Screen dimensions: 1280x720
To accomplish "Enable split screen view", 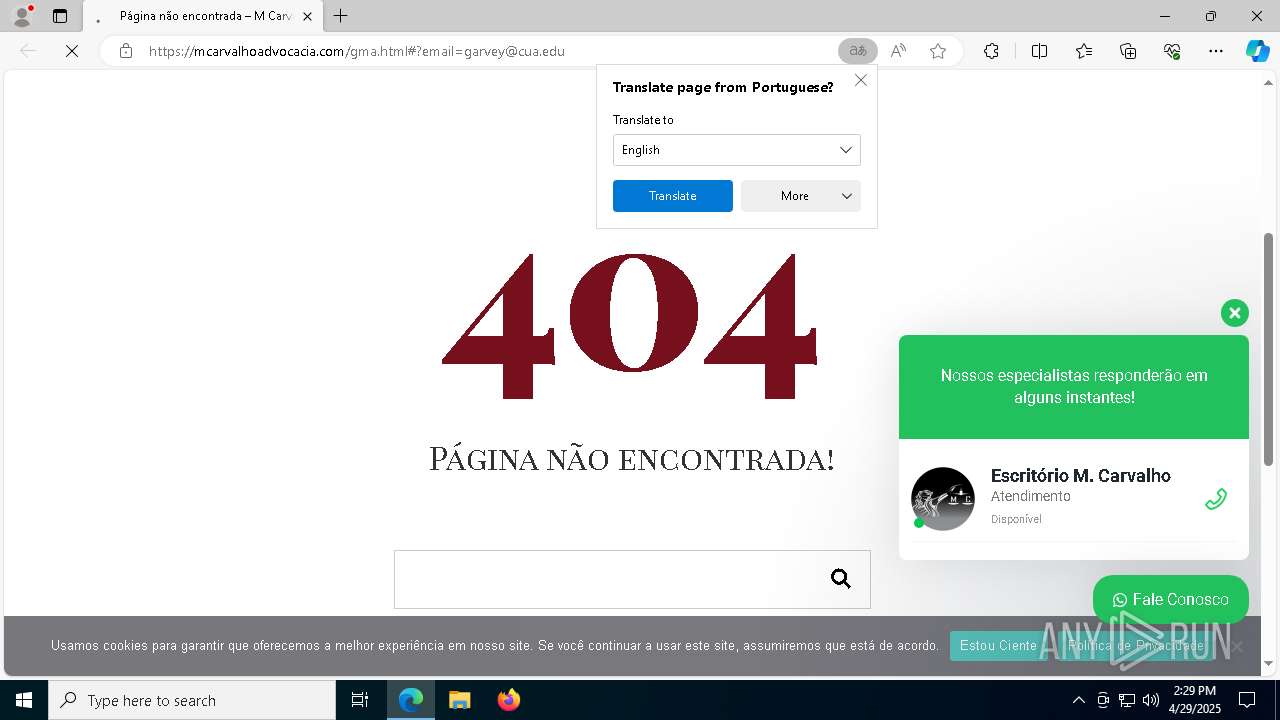I will click(1039, 51).
